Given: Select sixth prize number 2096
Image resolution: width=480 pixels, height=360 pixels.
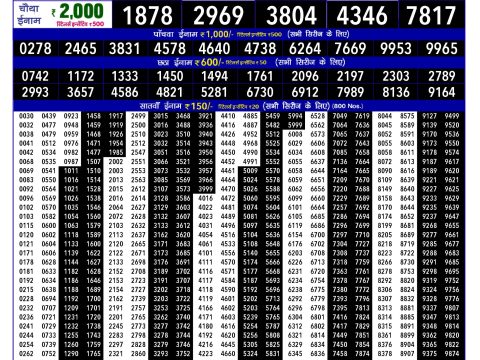Looking at the screenshot, I should [x=305, y=76].
